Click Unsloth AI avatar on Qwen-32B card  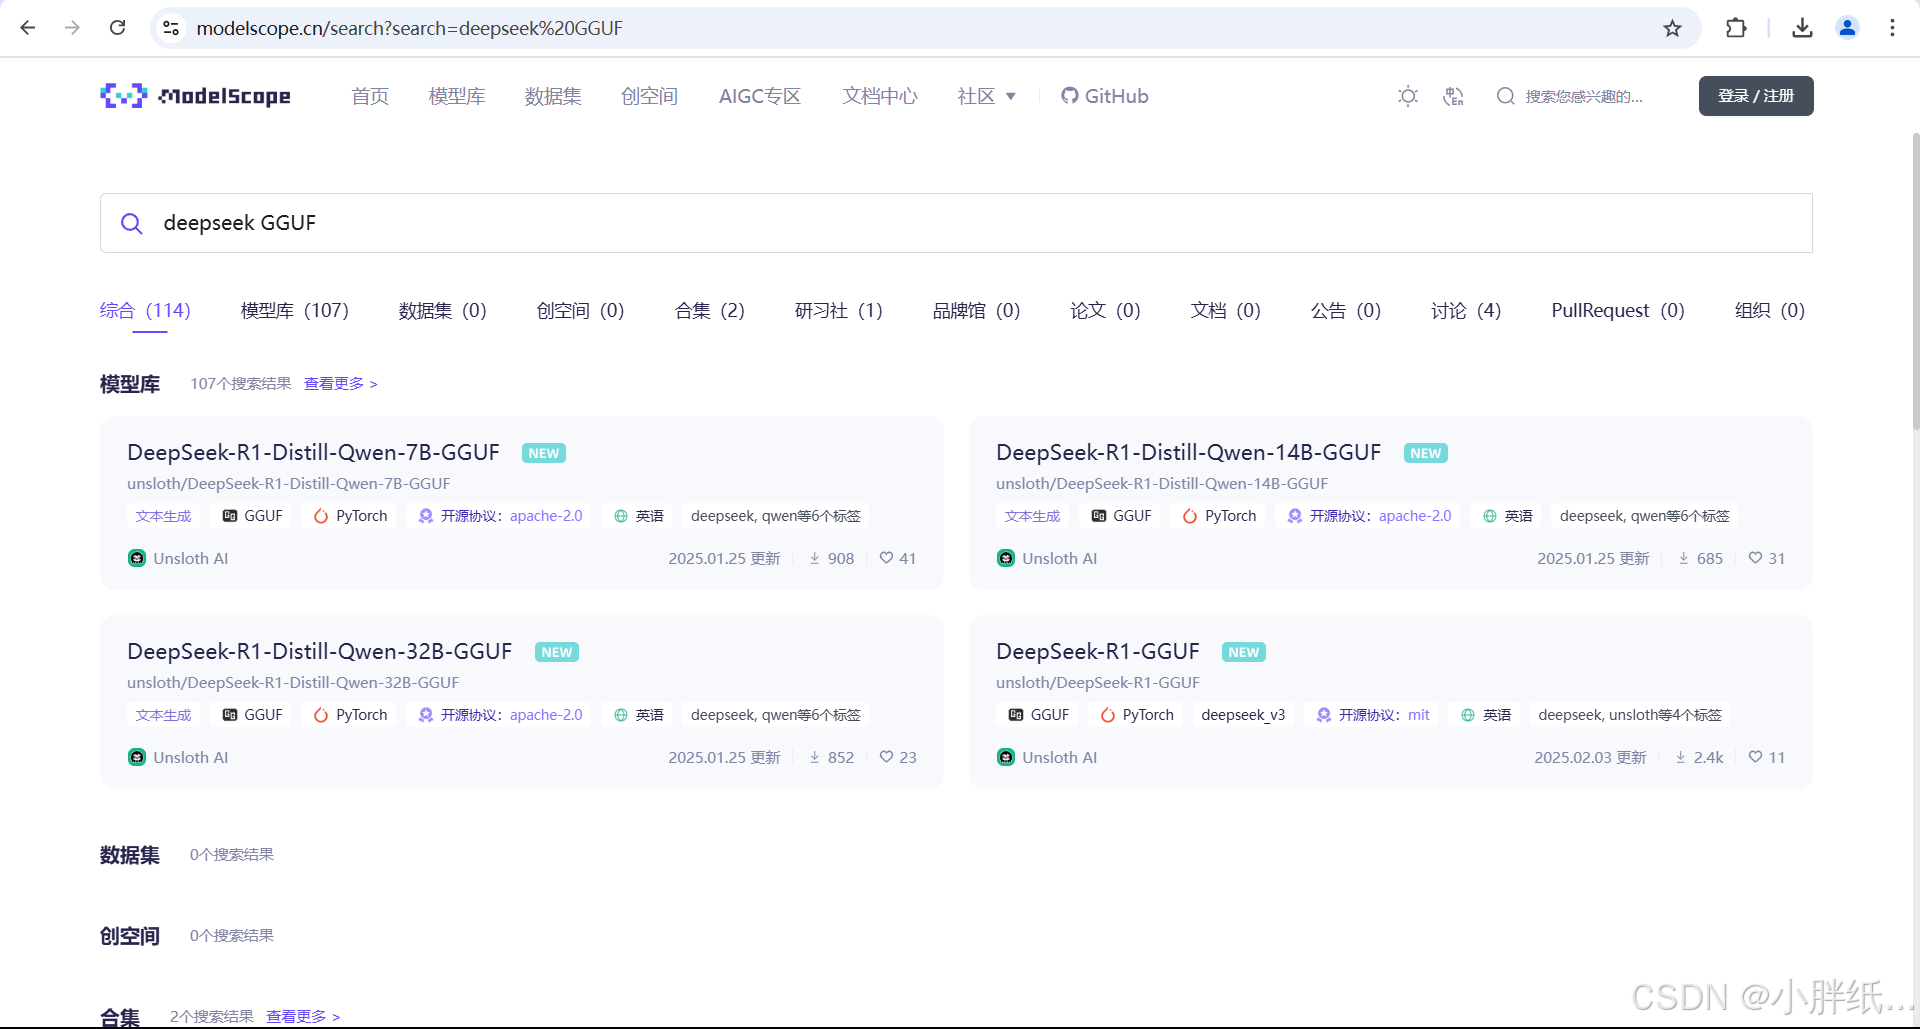[x=137, y=757]
